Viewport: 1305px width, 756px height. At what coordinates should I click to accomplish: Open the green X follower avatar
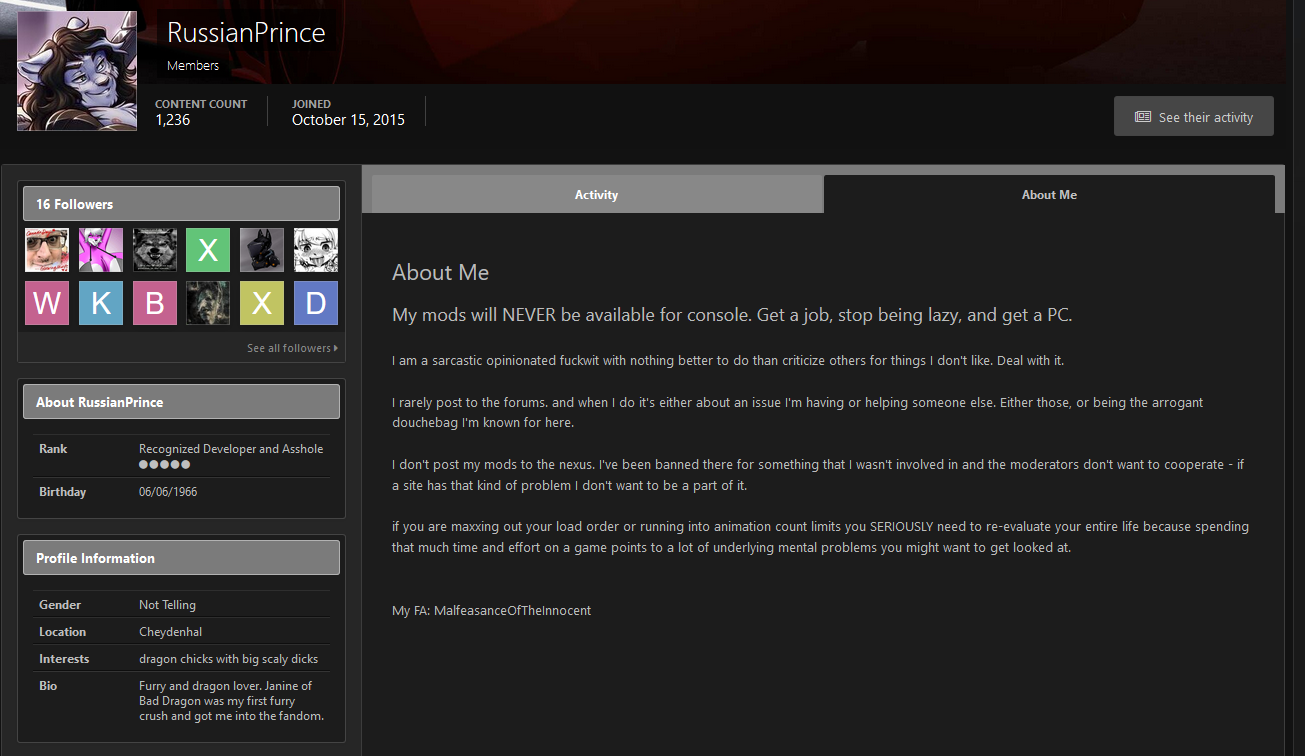point(208,250)
